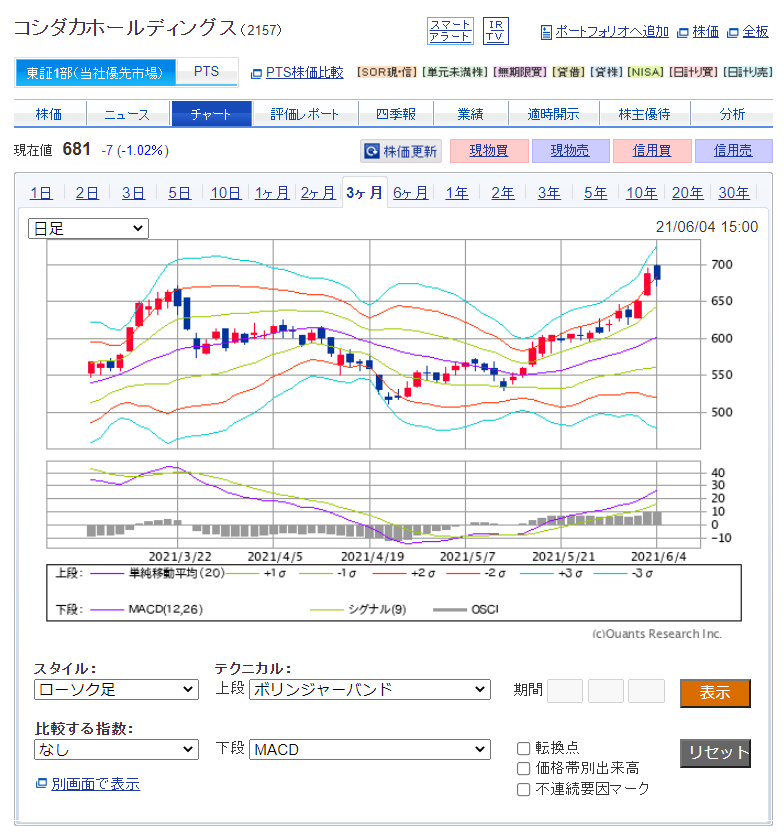Go to the 株価 tab

49,114
